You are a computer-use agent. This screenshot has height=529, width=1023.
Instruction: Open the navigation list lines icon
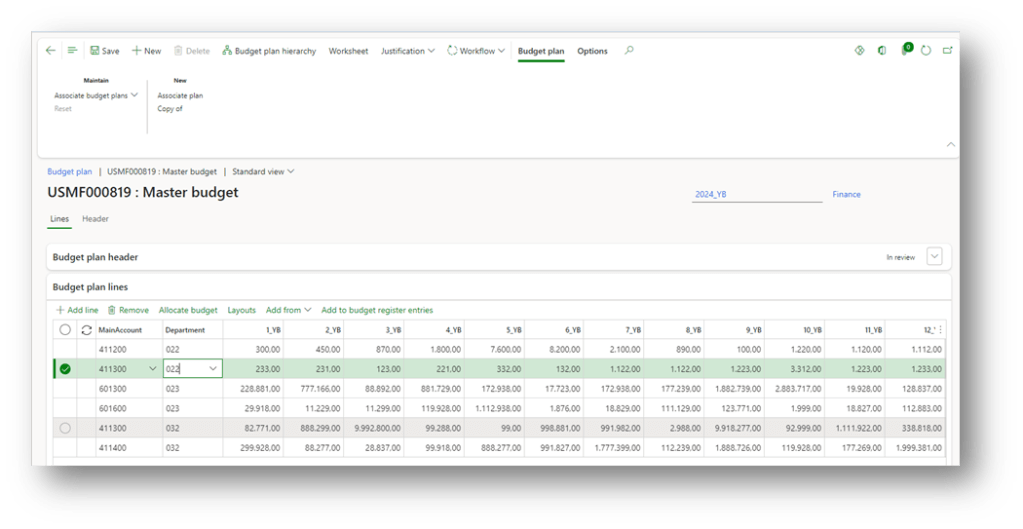click(72, 51)
